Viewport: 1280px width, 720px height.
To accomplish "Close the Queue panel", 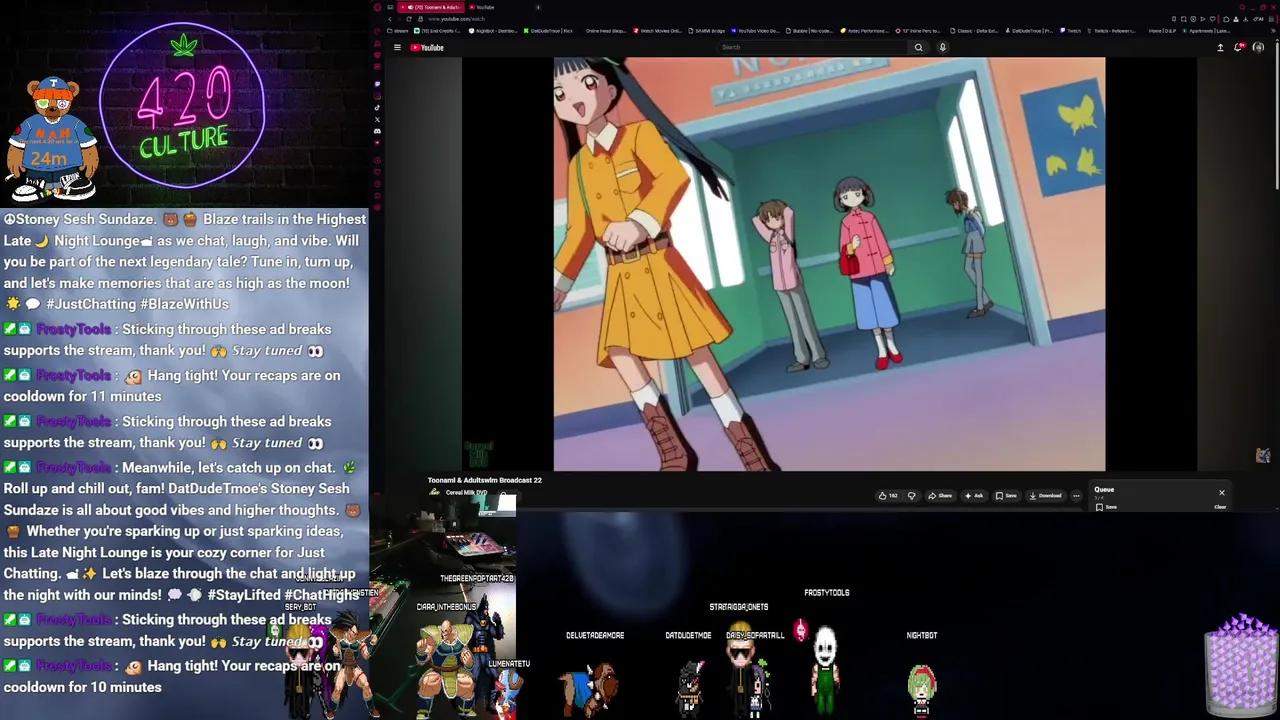I will click(1221, 492).
